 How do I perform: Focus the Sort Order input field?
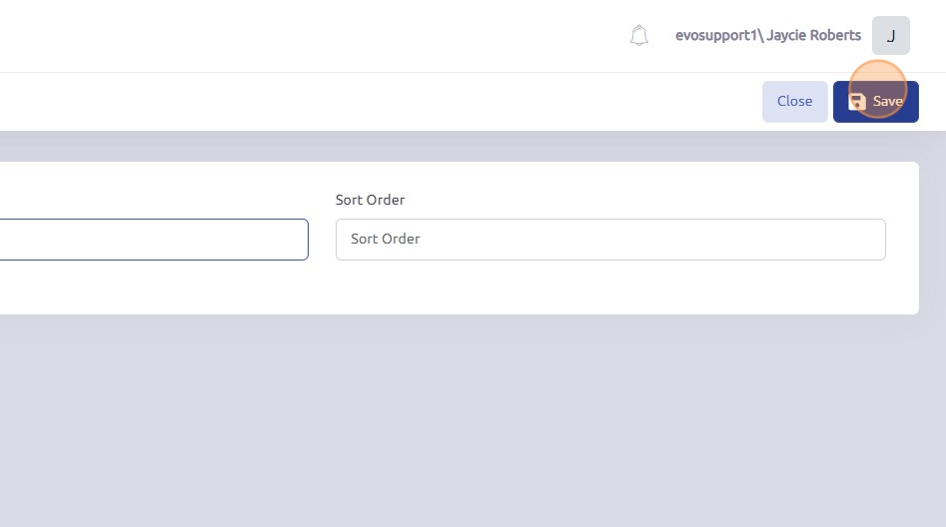(x=610, y=240)
